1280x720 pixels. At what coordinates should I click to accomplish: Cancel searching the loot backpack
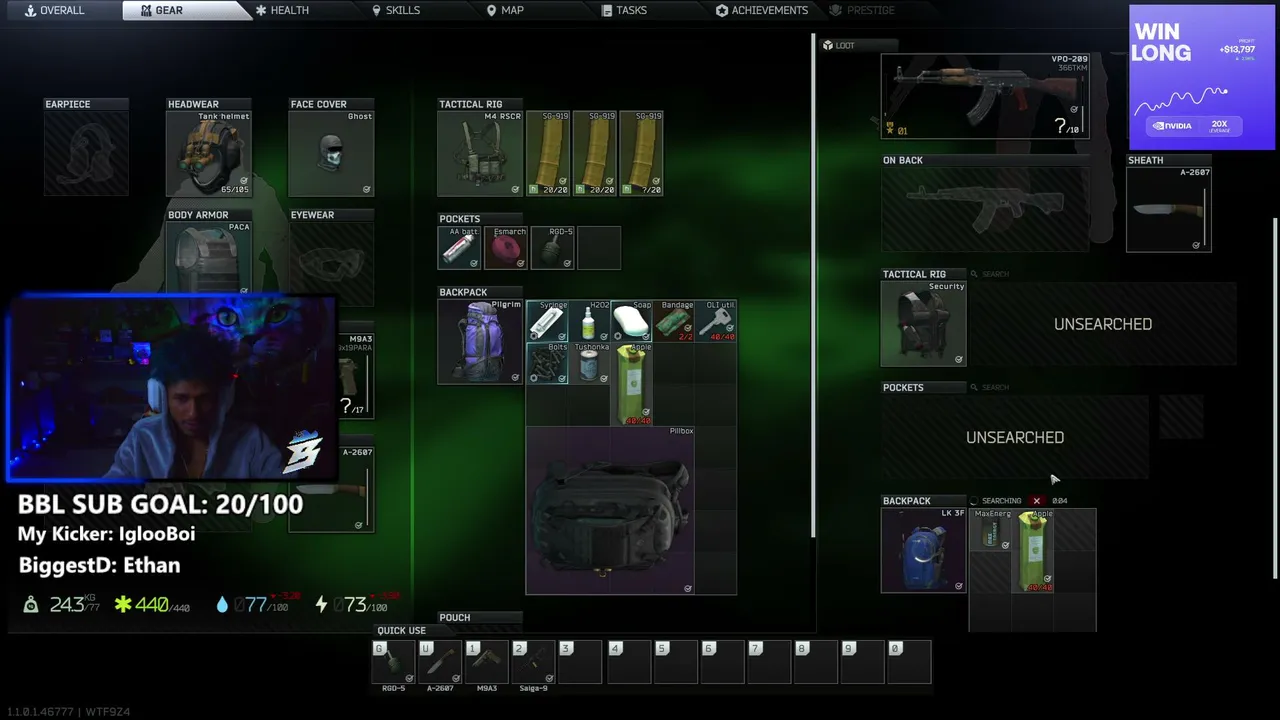click(x=1037, y=501)
